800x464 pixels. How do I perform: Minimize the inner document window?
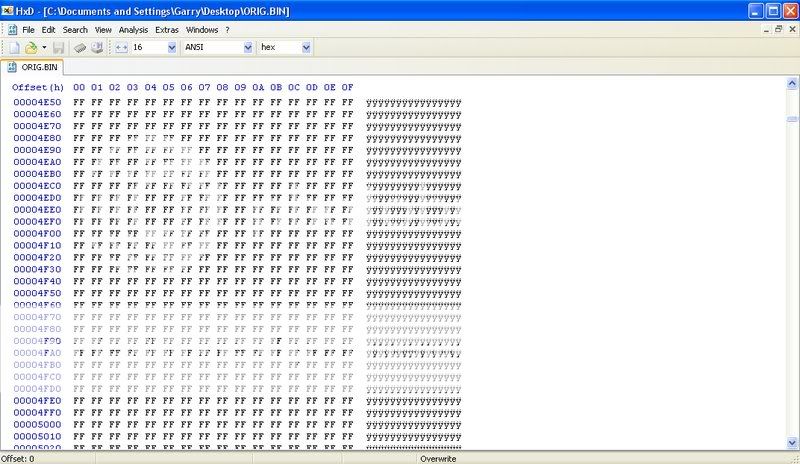[766, 30]
